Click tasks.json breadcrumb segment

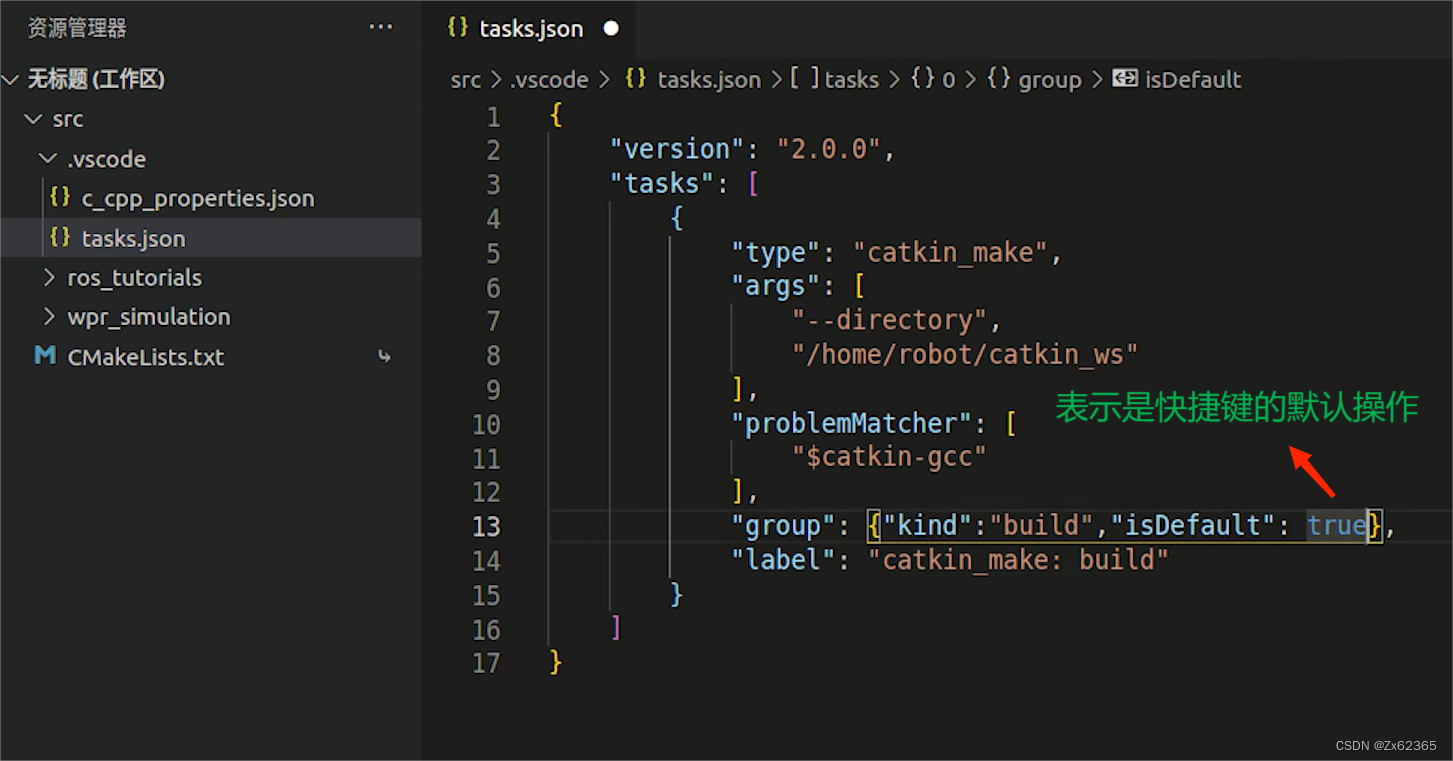pos(709,80)
